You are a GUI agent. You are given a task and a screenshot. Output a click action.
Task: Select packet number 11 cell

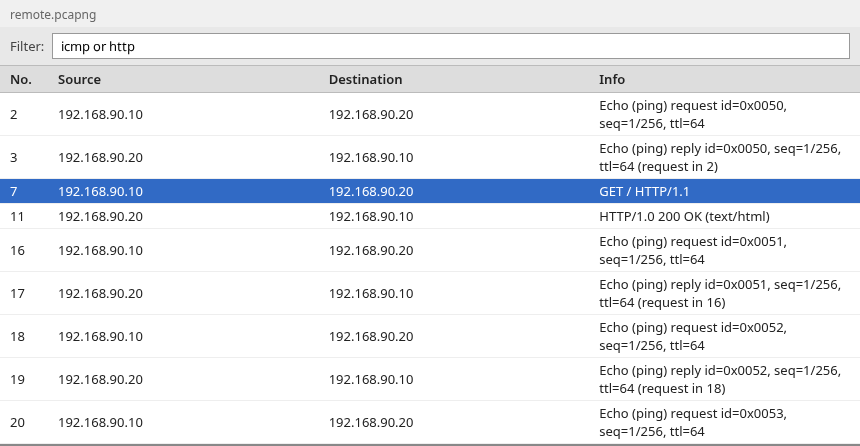click(x=17, y=217)
